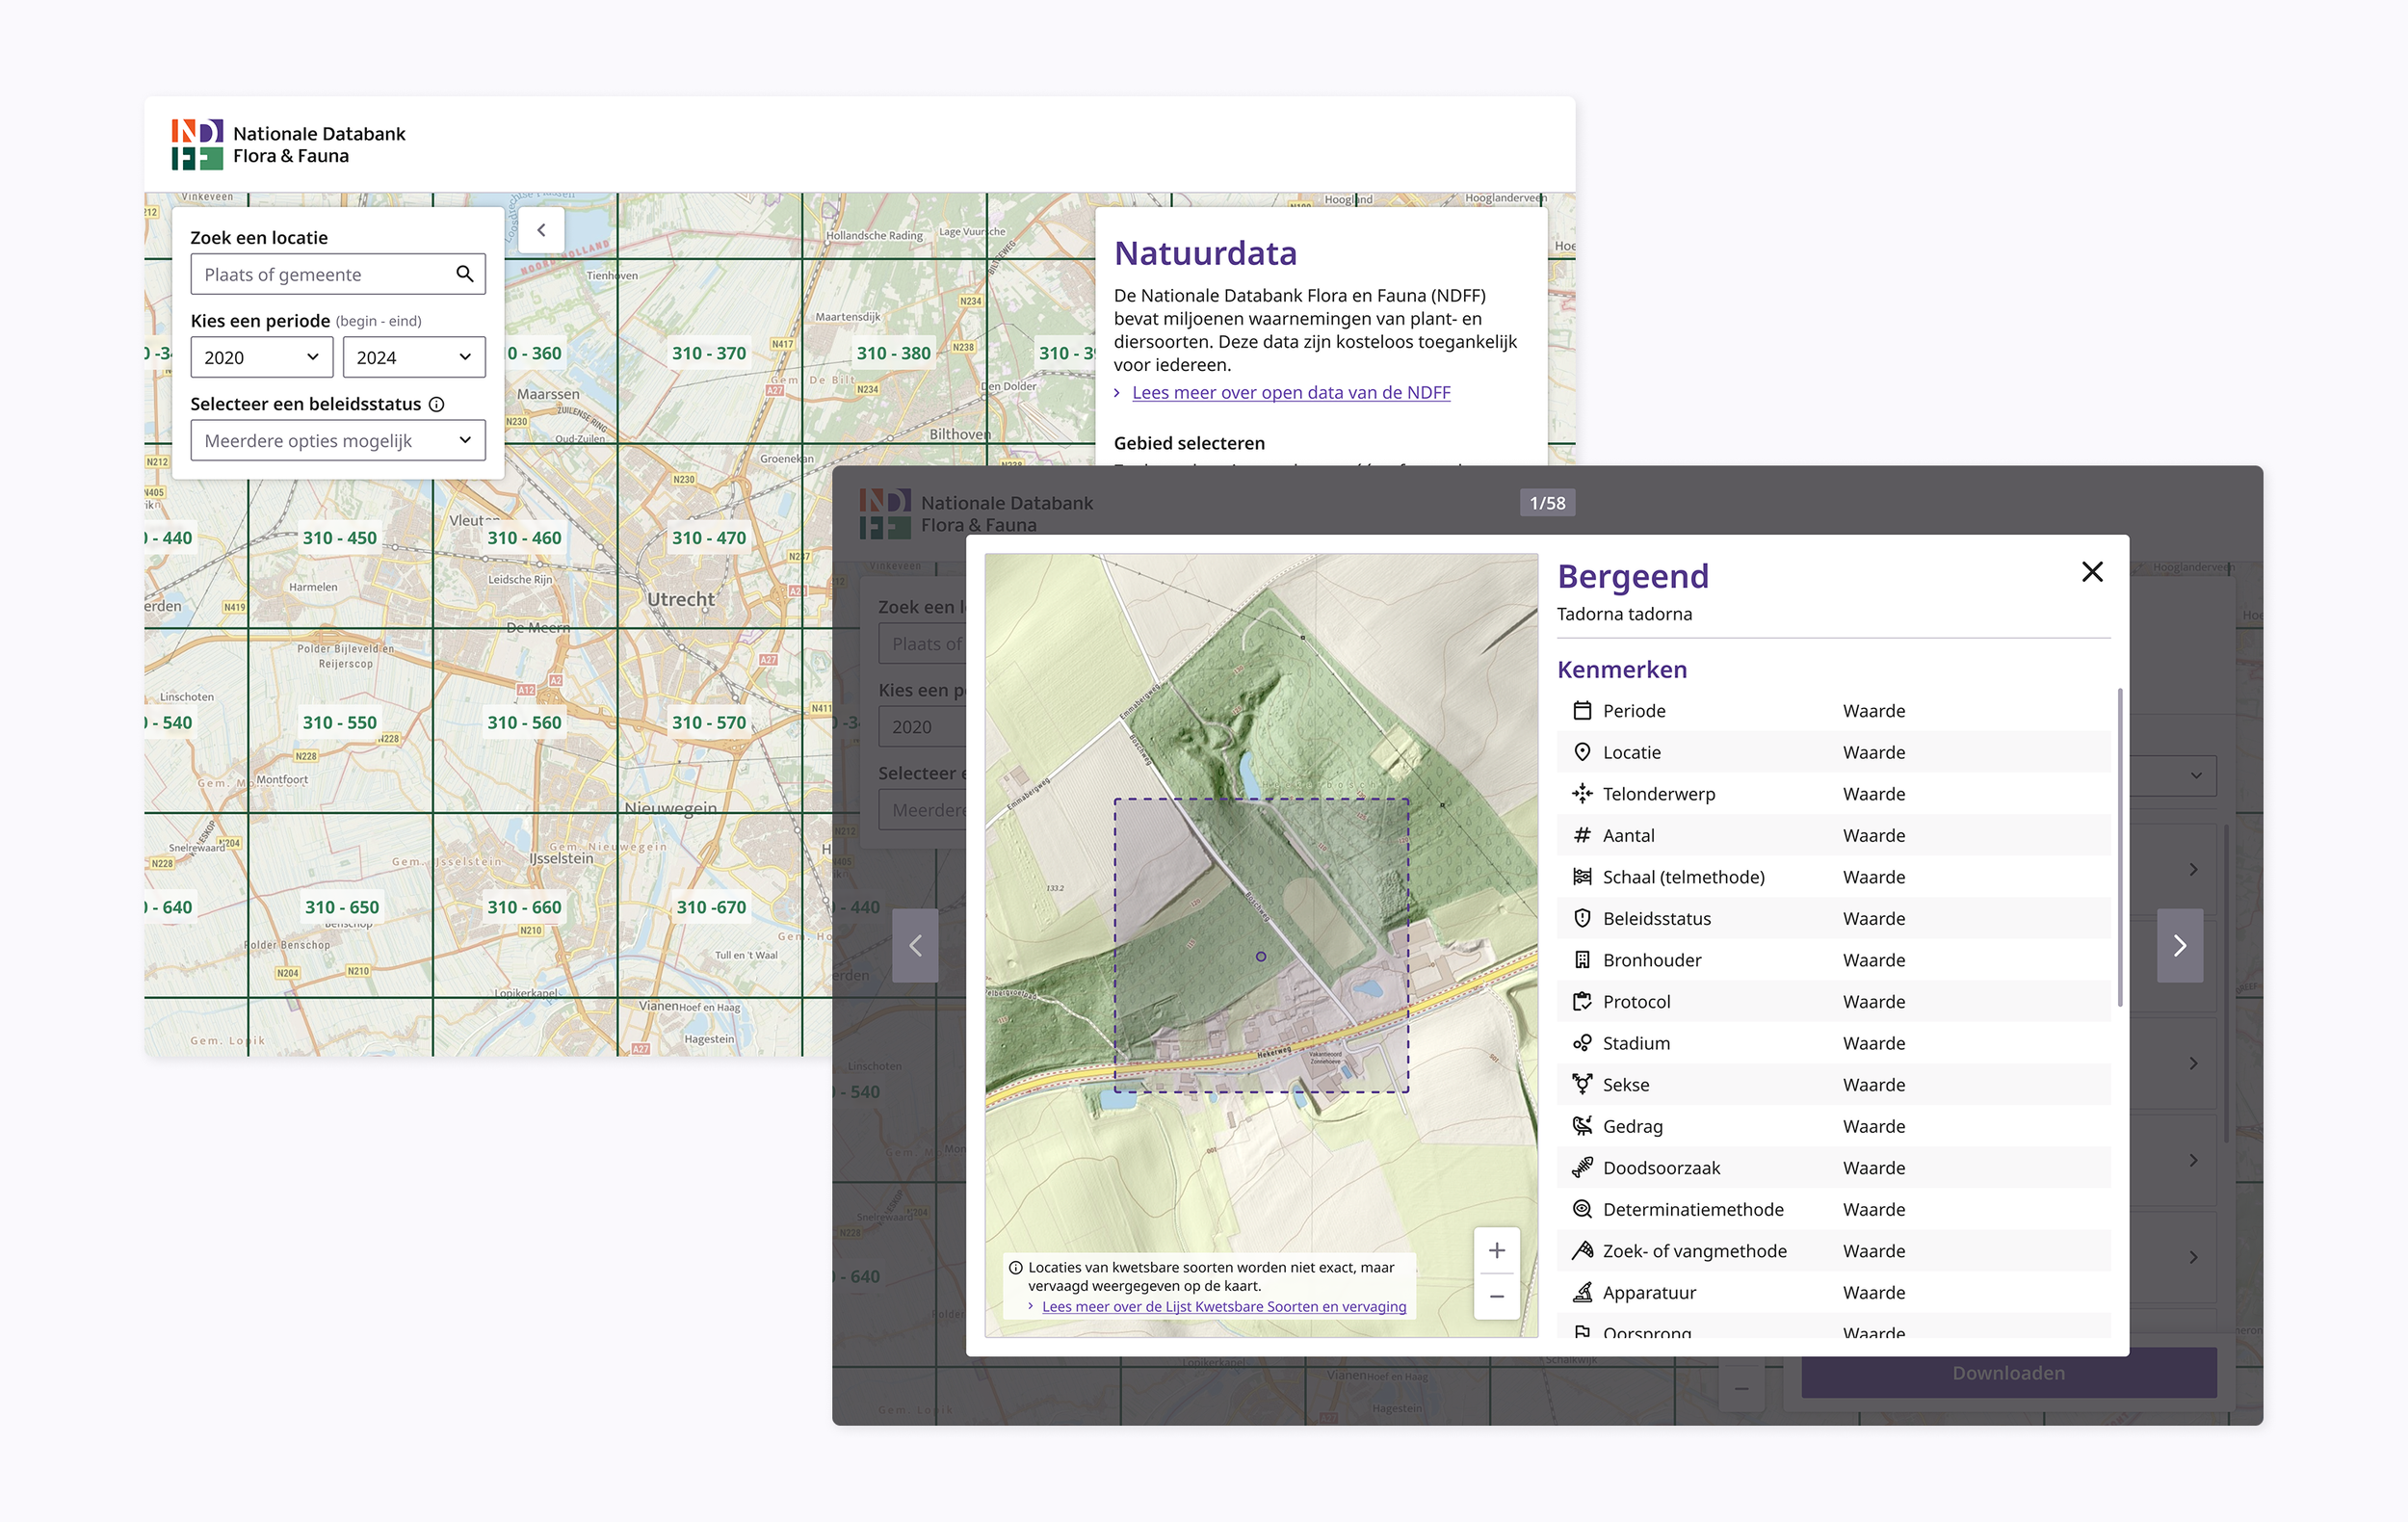
Task: Click the location pin icon beside Locatie
Action: (1582, 752)
